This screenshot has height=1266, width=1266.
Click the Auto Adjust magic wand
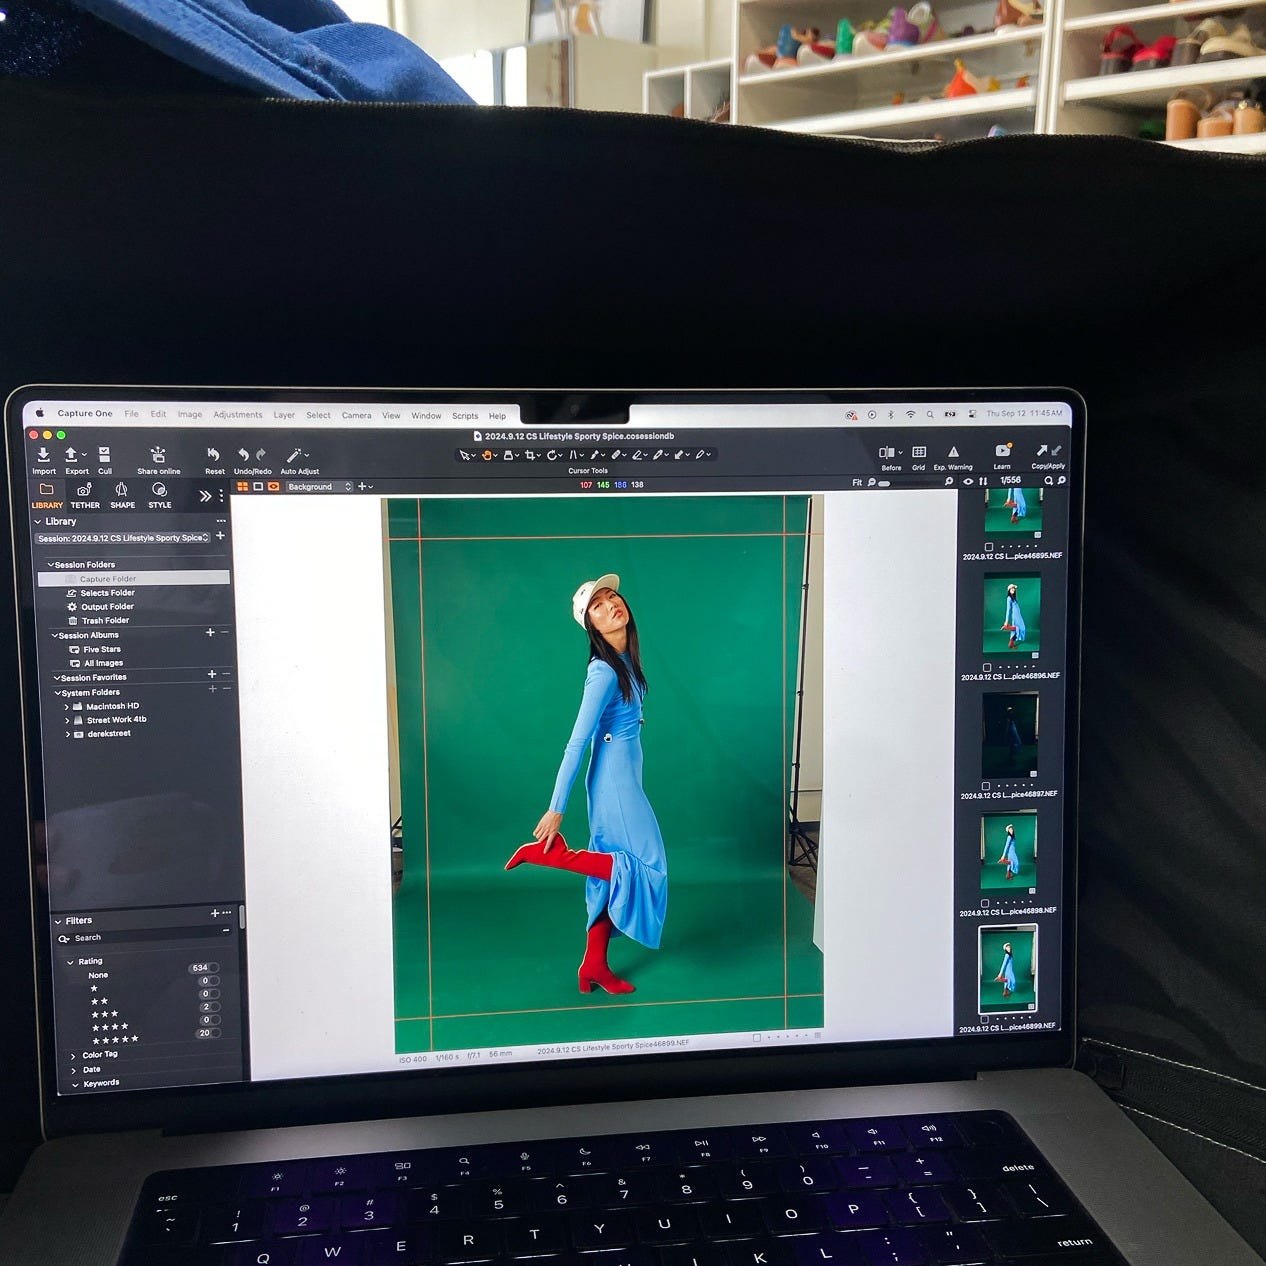pyautogui.click(x=294, y=455)
